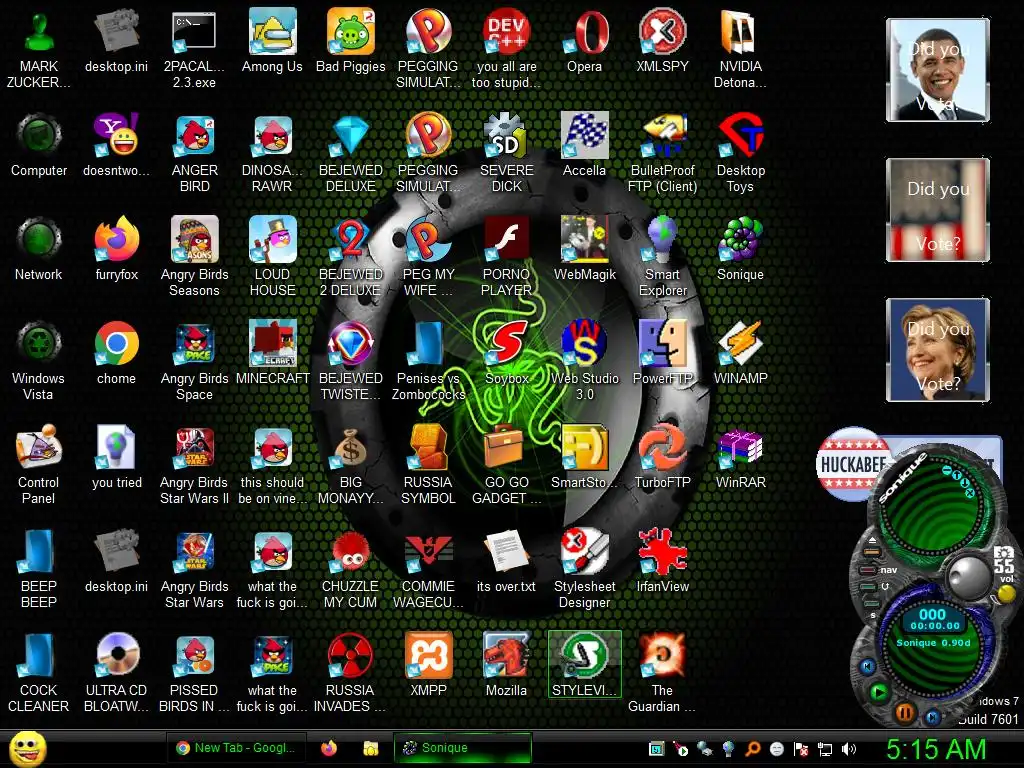Open Angry Birds Space shortcut
Image resolution: width=1024 pixels, height=768 pixels.
point(195,360)
